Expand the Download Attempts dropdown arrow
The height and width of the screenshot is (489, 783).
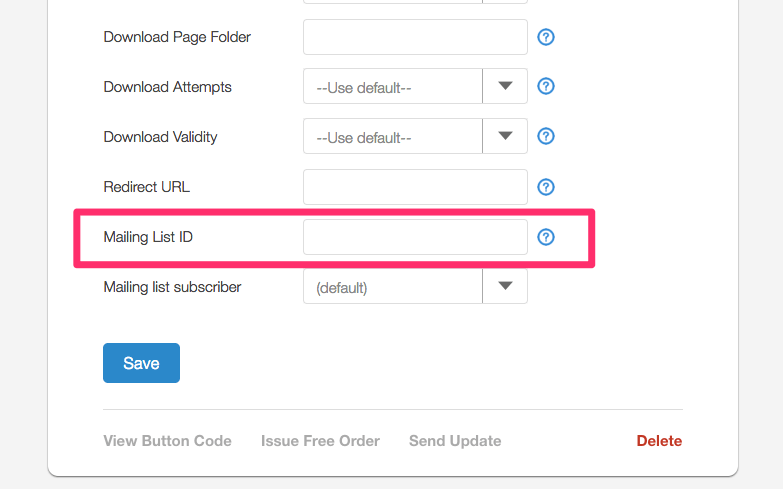[505, 86]
